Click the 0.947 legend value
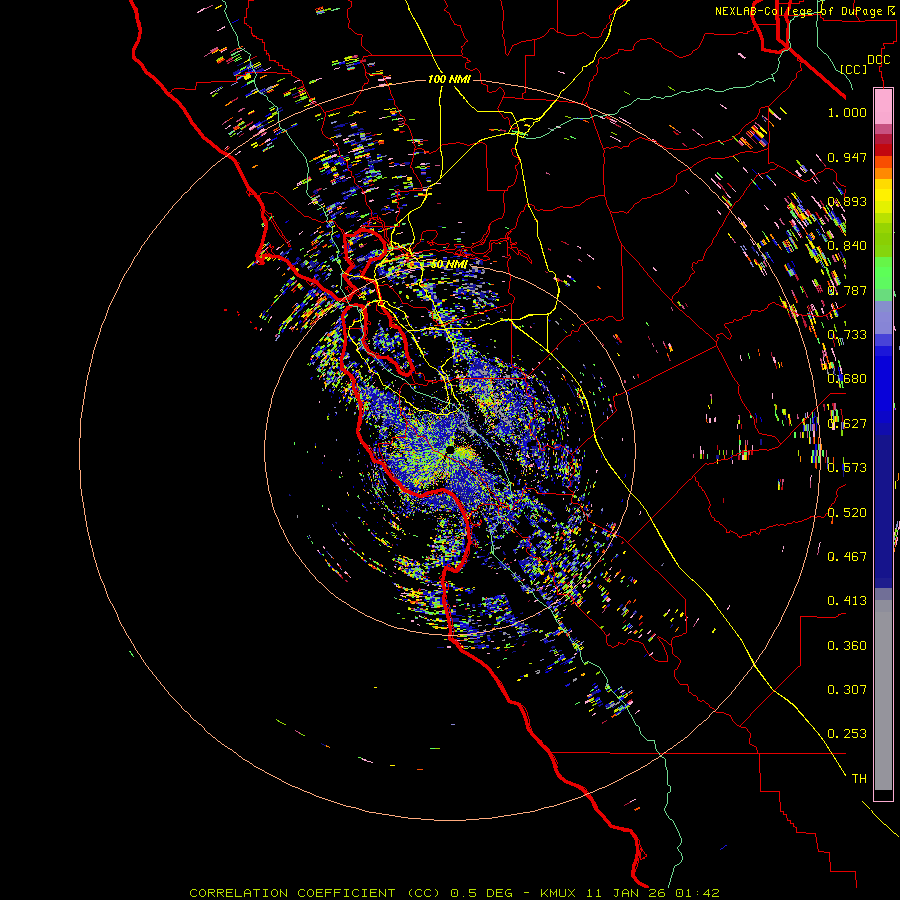The image size is (900, 900). (847, 157)
